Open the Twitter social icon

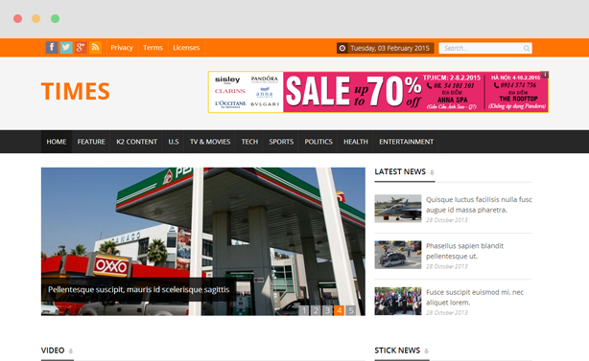(x=66, y=48)
